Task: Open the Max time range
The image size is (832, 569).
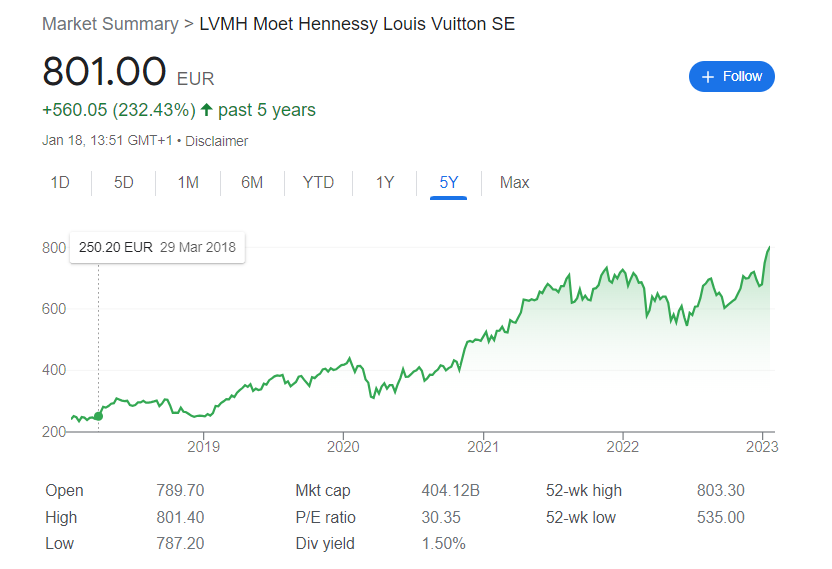Action: [x=515, y=183]
